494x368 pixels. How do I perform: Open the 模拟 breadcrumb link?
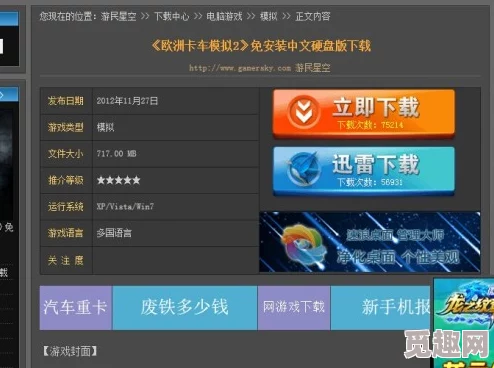268,16
